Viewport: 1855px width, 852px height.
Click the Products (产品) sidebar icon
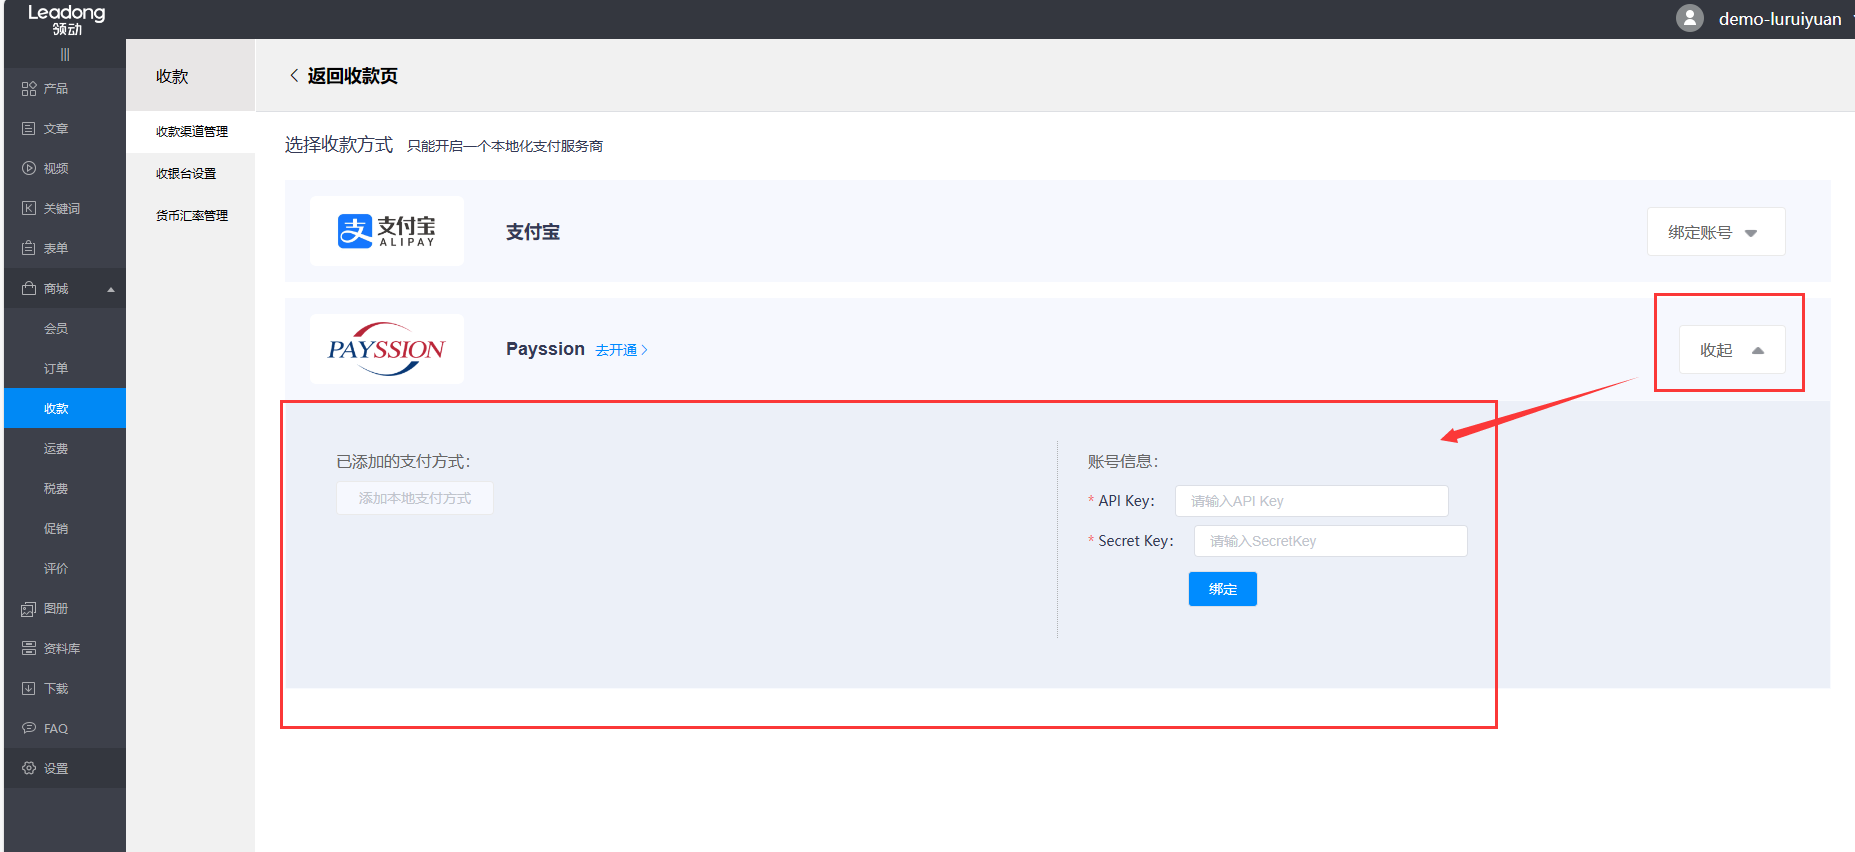click(x=29, y=89)
